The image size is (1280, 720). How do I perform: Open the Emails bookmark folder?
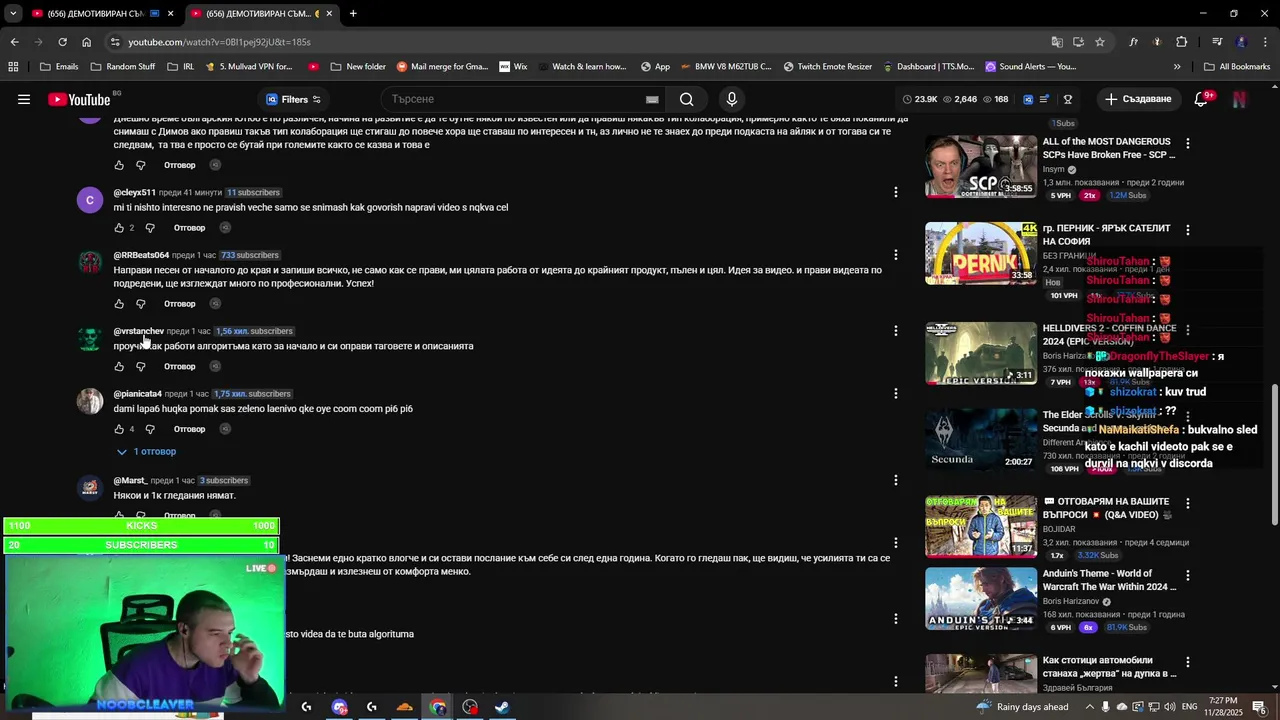[x=59, y=67]
